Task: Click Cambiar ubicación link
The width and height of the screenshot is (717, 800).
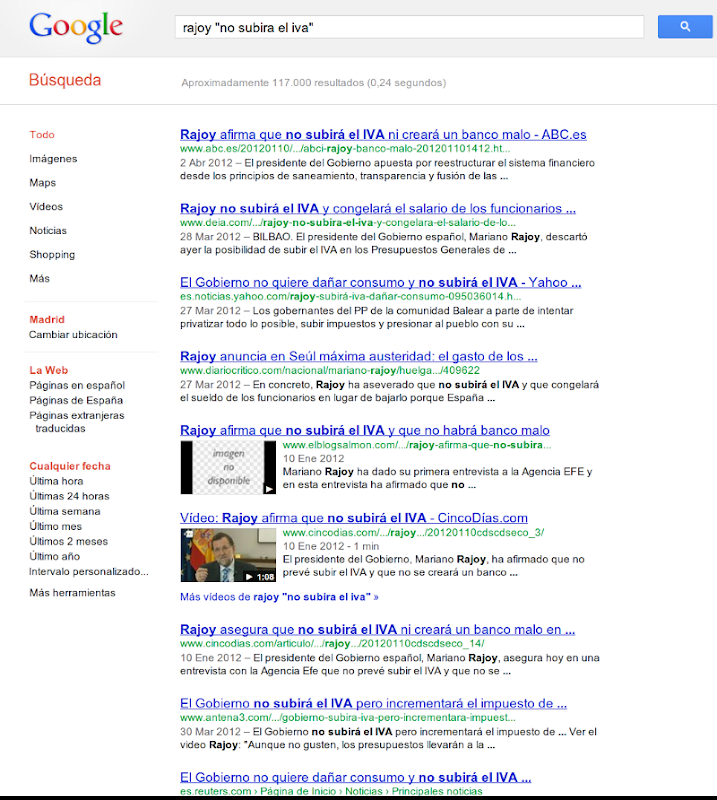Action: (x=73, y=335)
